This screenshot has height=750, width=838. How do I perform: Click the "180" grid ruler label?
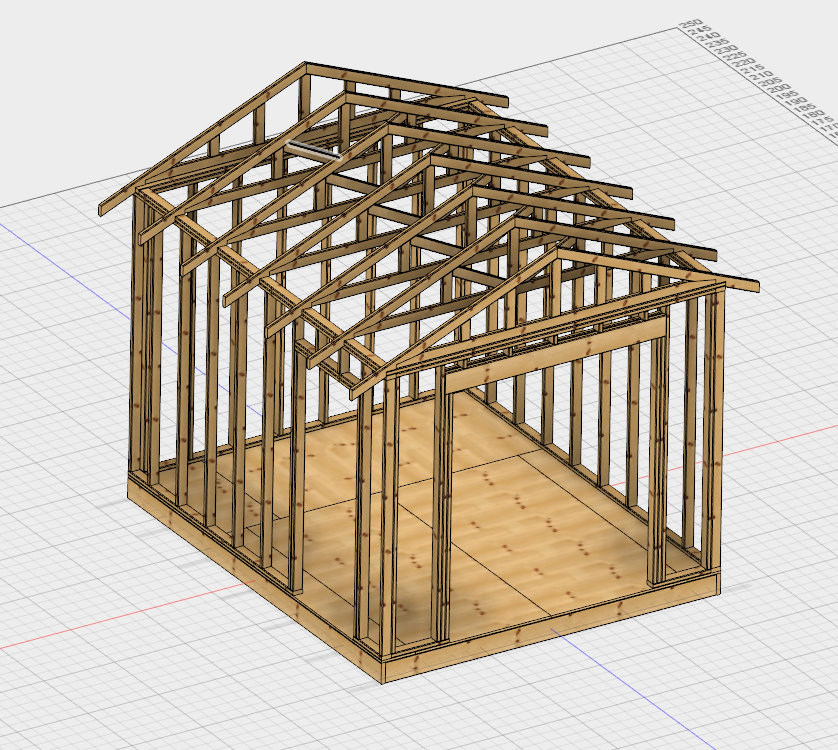[x=813, y=113]
